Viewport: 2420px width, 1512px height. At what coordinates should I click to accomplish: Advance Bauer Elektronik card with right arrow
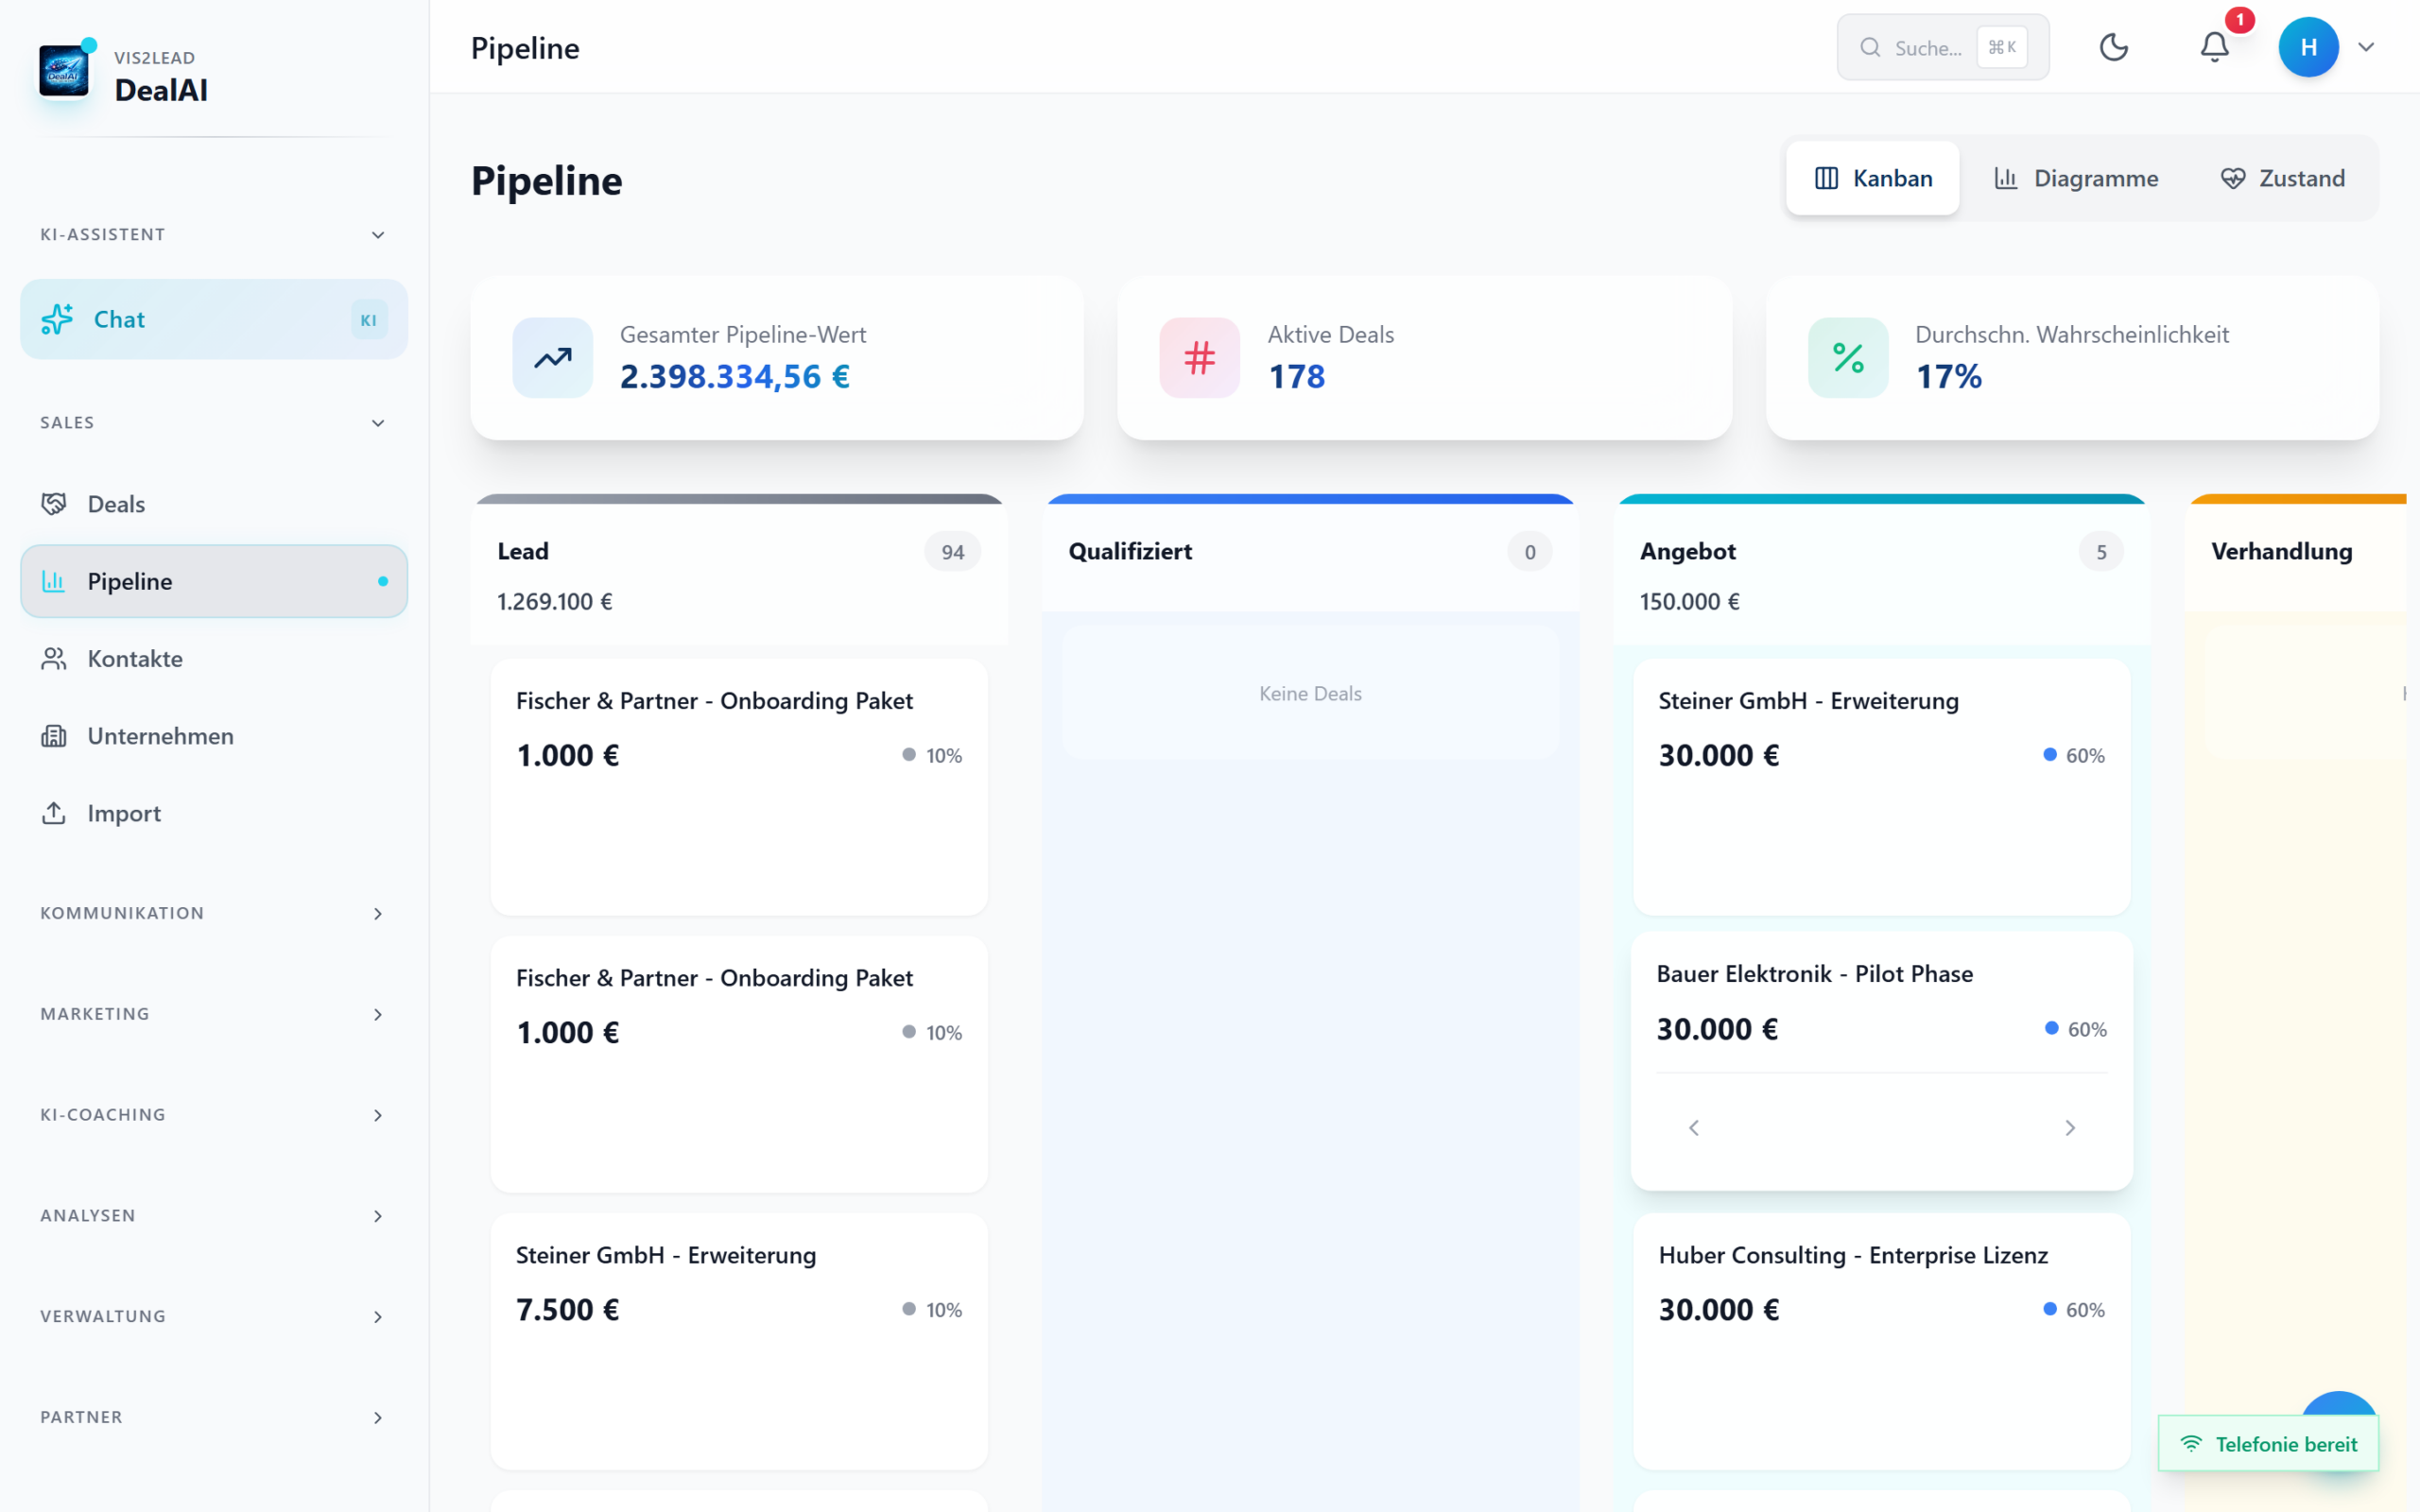[x=2070, y=1127]
